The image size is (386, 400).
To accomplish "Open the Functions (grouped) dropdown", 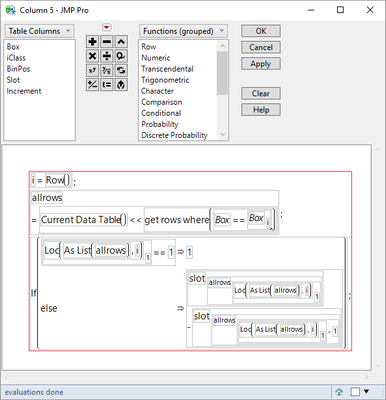I will click(183, 31).
